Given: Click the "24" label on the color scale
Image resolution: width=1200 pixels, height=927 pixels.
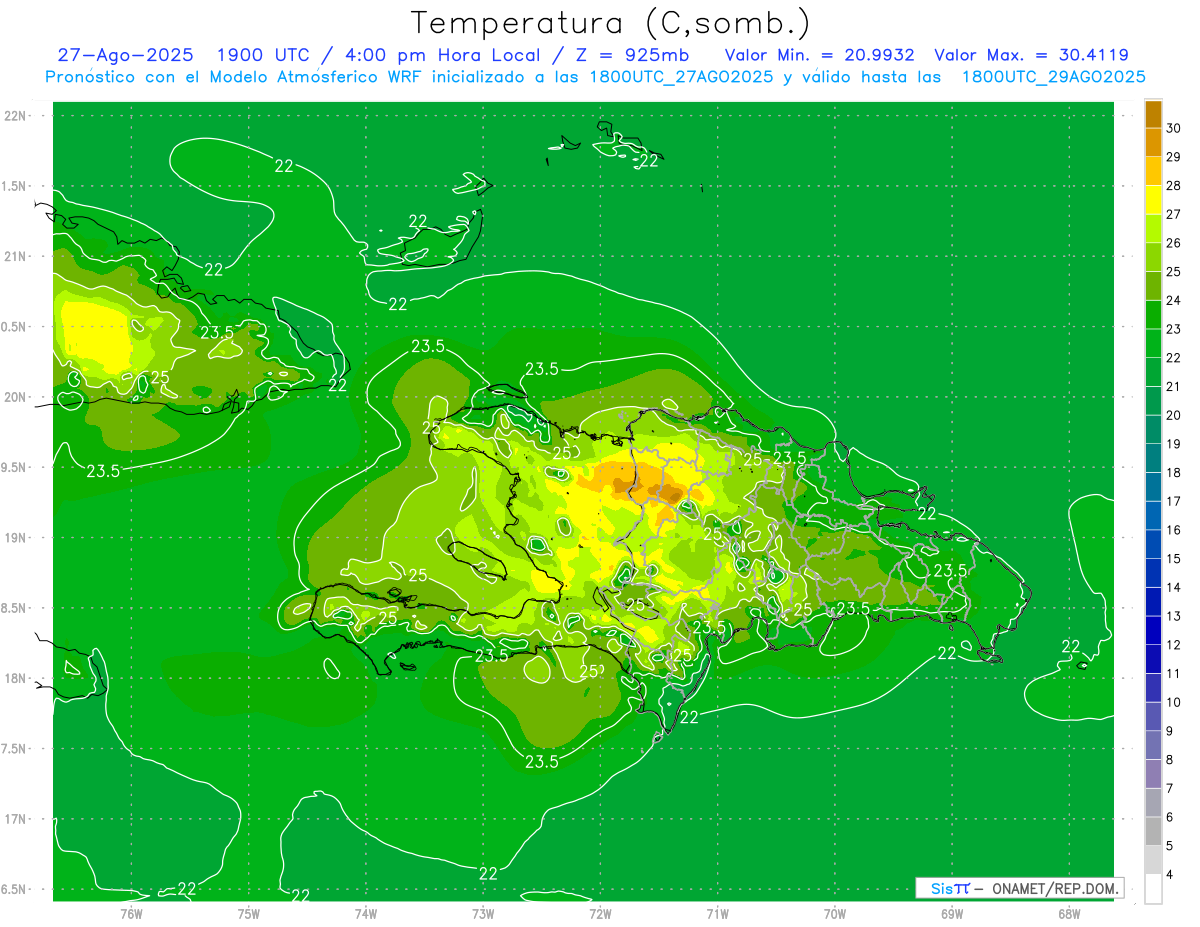Looking at the screenshot, I should pyautogui.click(x=1174, y=300).
